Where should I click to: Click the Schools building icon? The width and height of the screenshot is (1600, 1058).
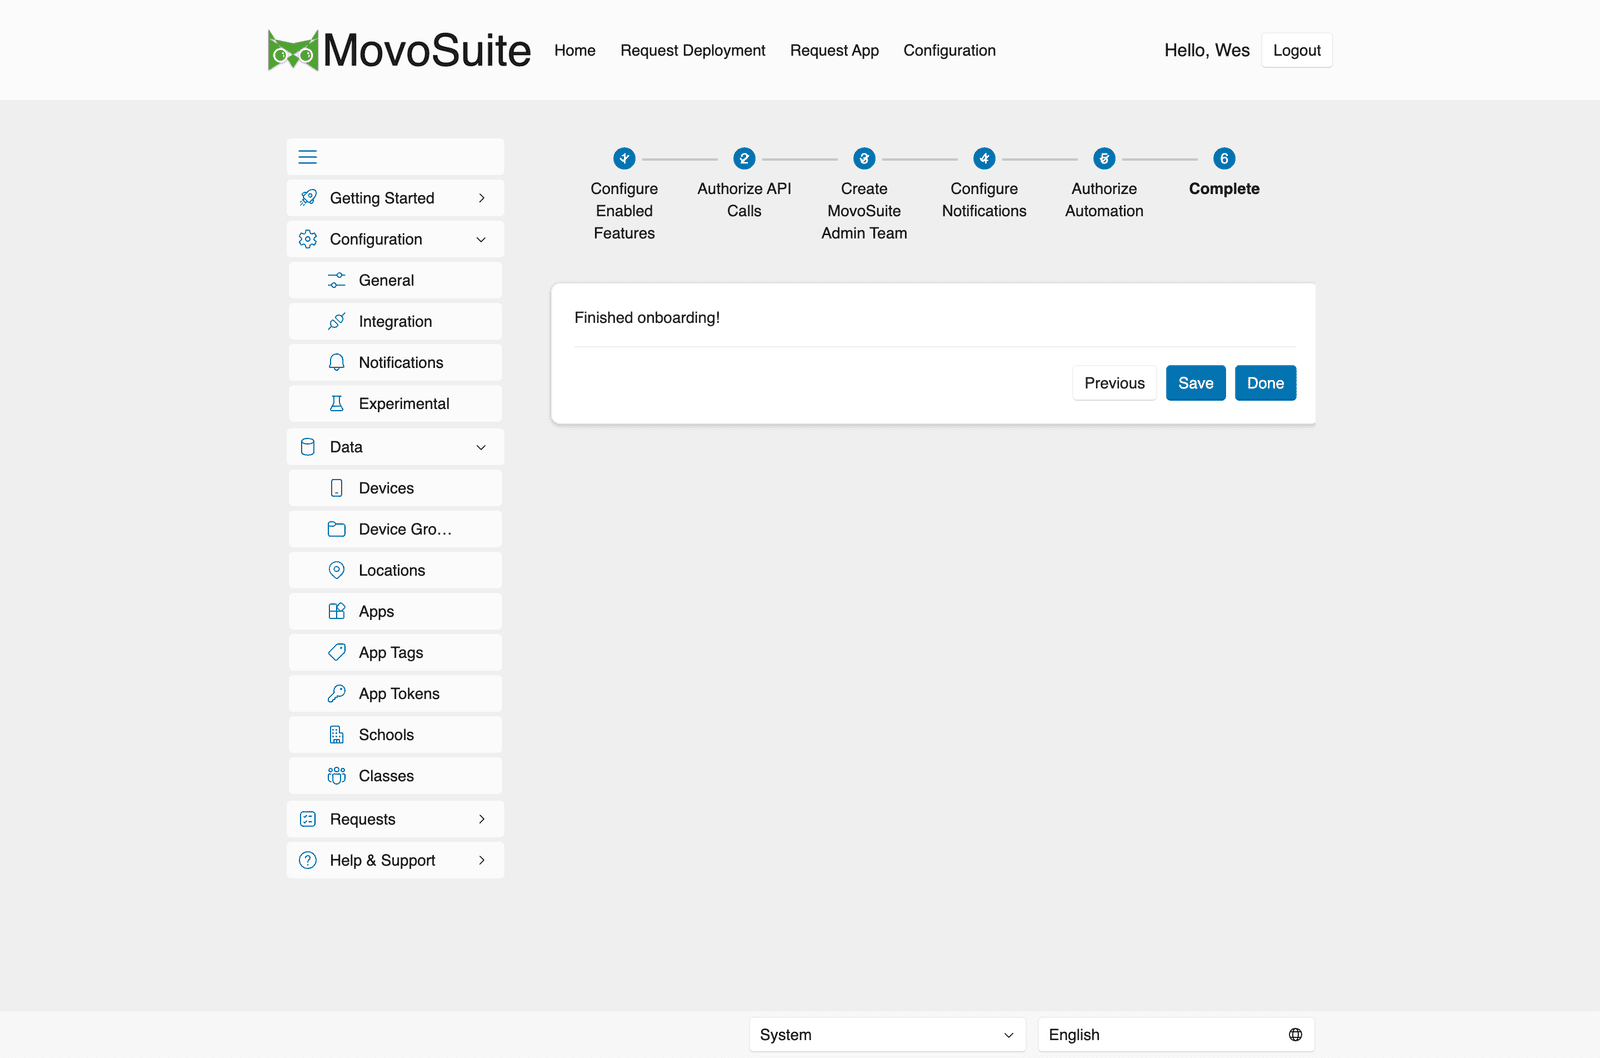[x=337, y=735]
